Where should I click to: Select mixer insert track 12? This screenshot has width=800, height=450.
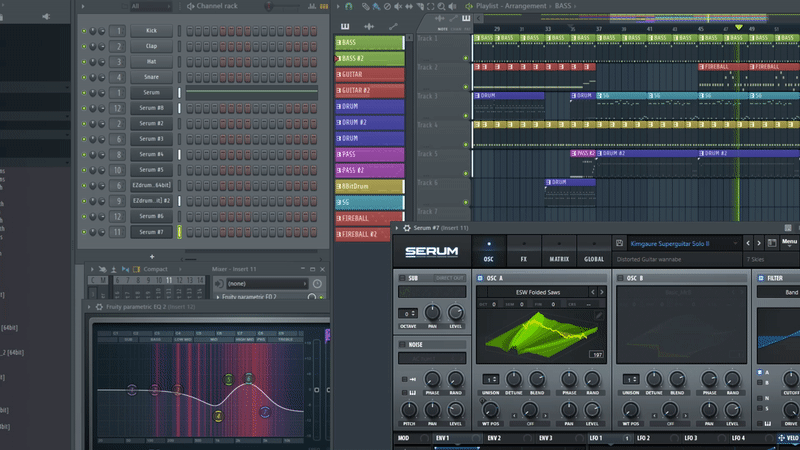pyautogui.click(x=180, y=280)
